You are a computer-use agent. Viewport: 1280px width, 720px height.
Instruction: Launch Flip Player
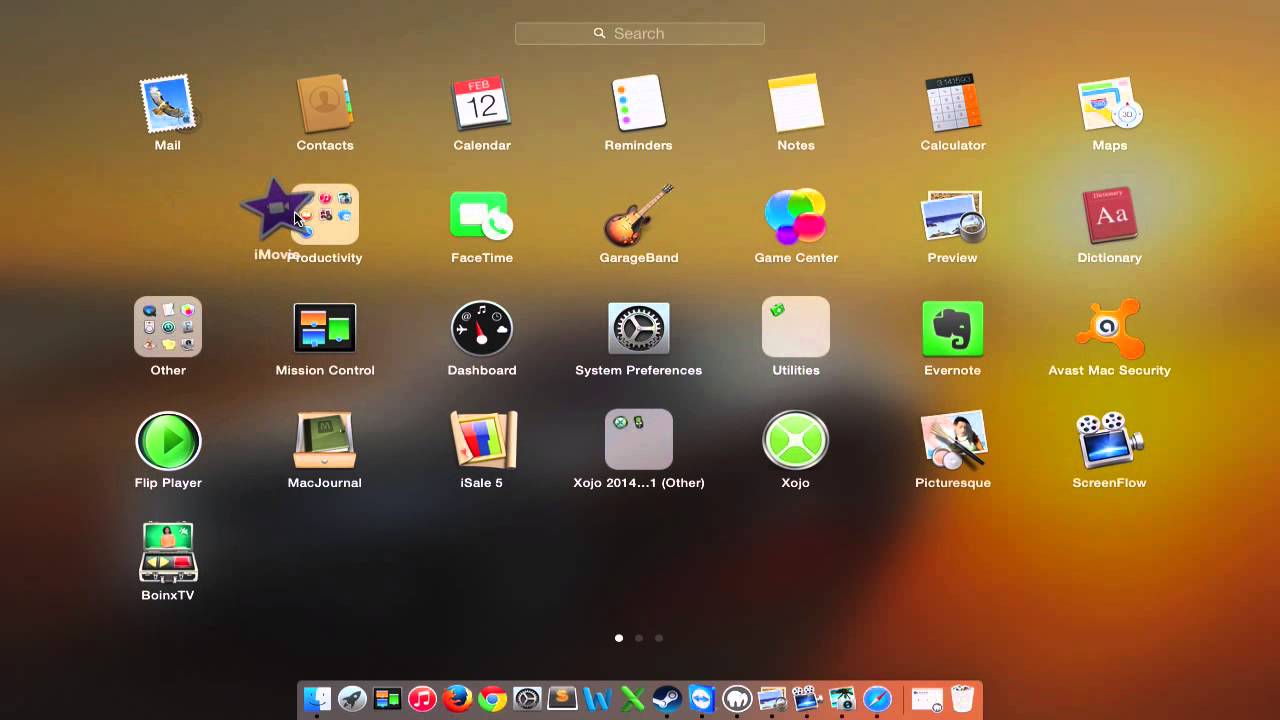168,441
